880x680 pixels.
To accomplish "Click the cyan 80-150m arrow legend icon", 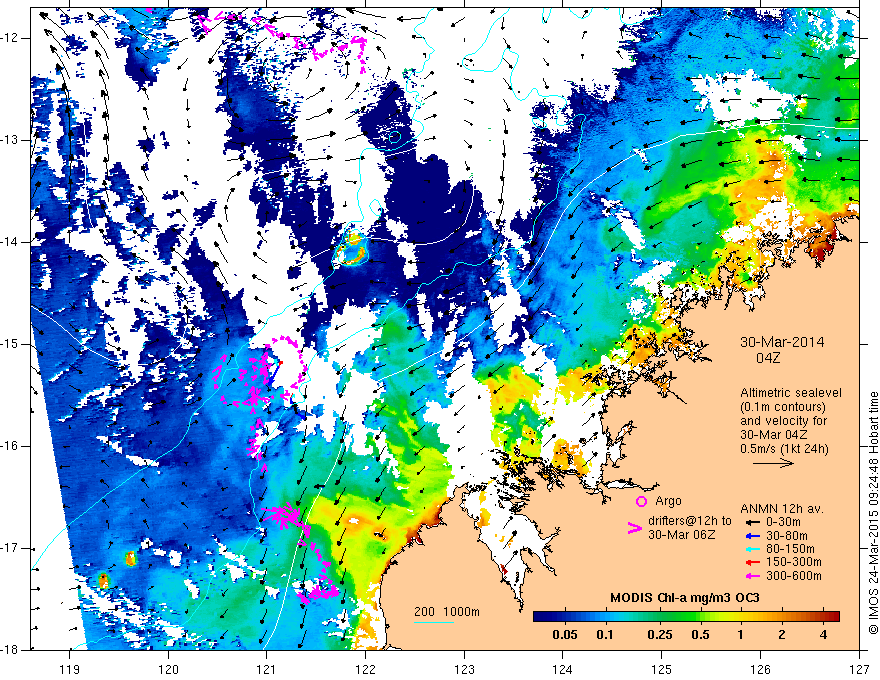I will 753,549.
